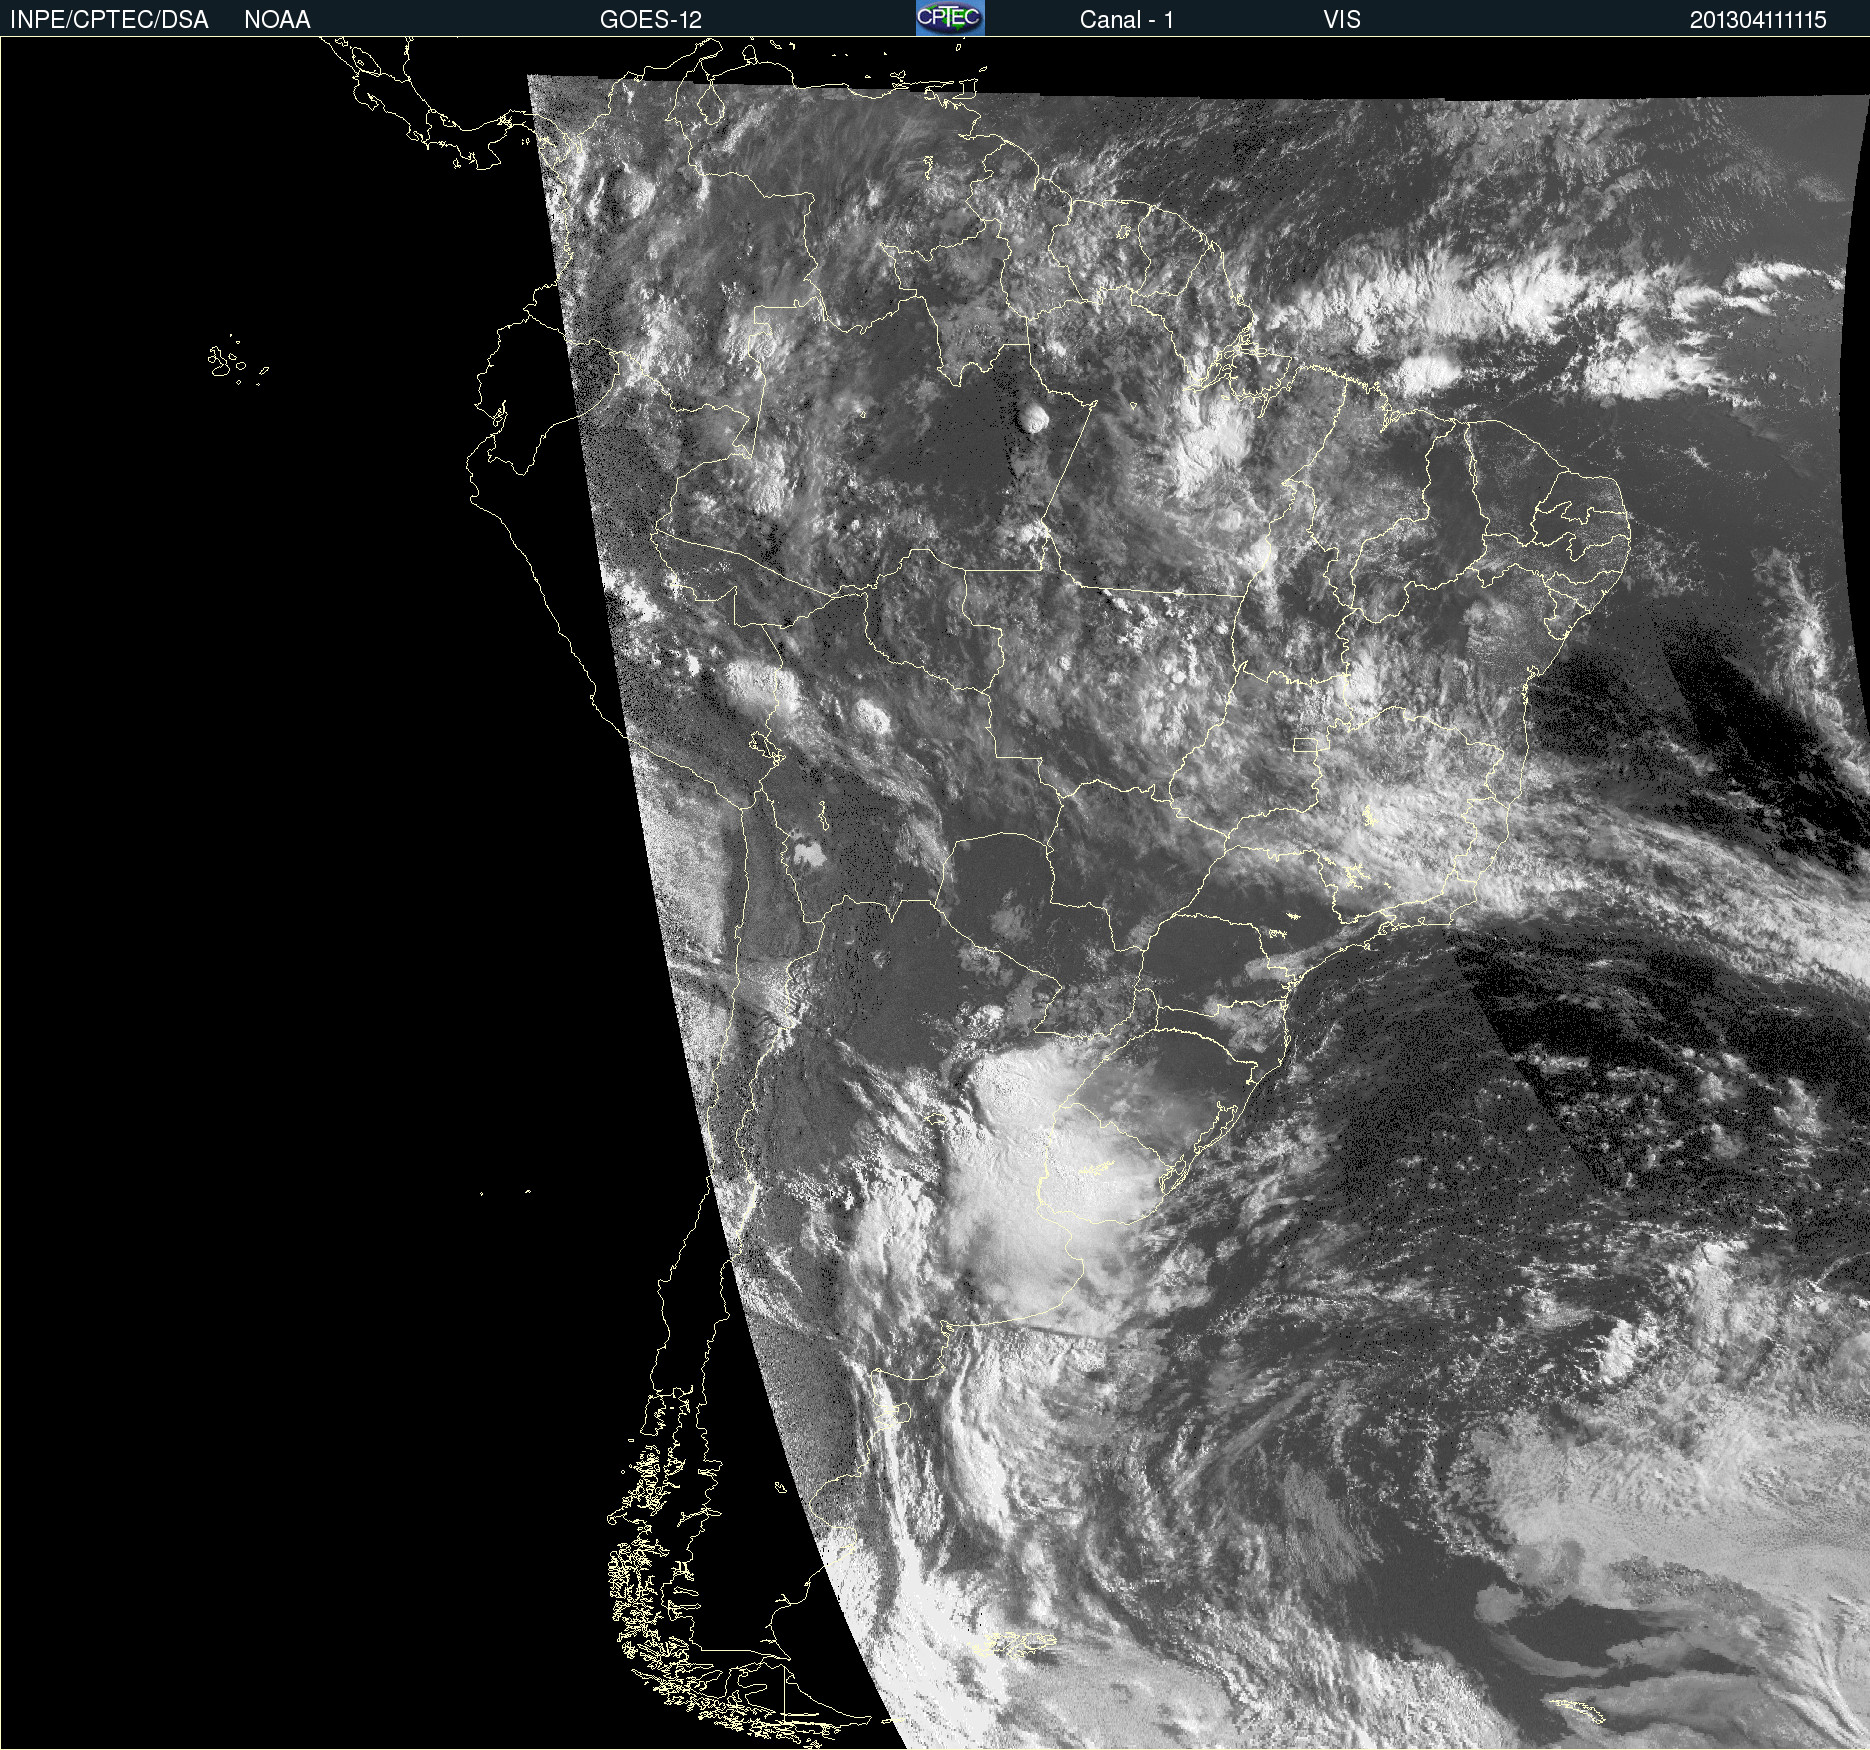Click the VIS label in the header
The width and height of the screenshot is (1870, 1750).
click(1342, 20)
